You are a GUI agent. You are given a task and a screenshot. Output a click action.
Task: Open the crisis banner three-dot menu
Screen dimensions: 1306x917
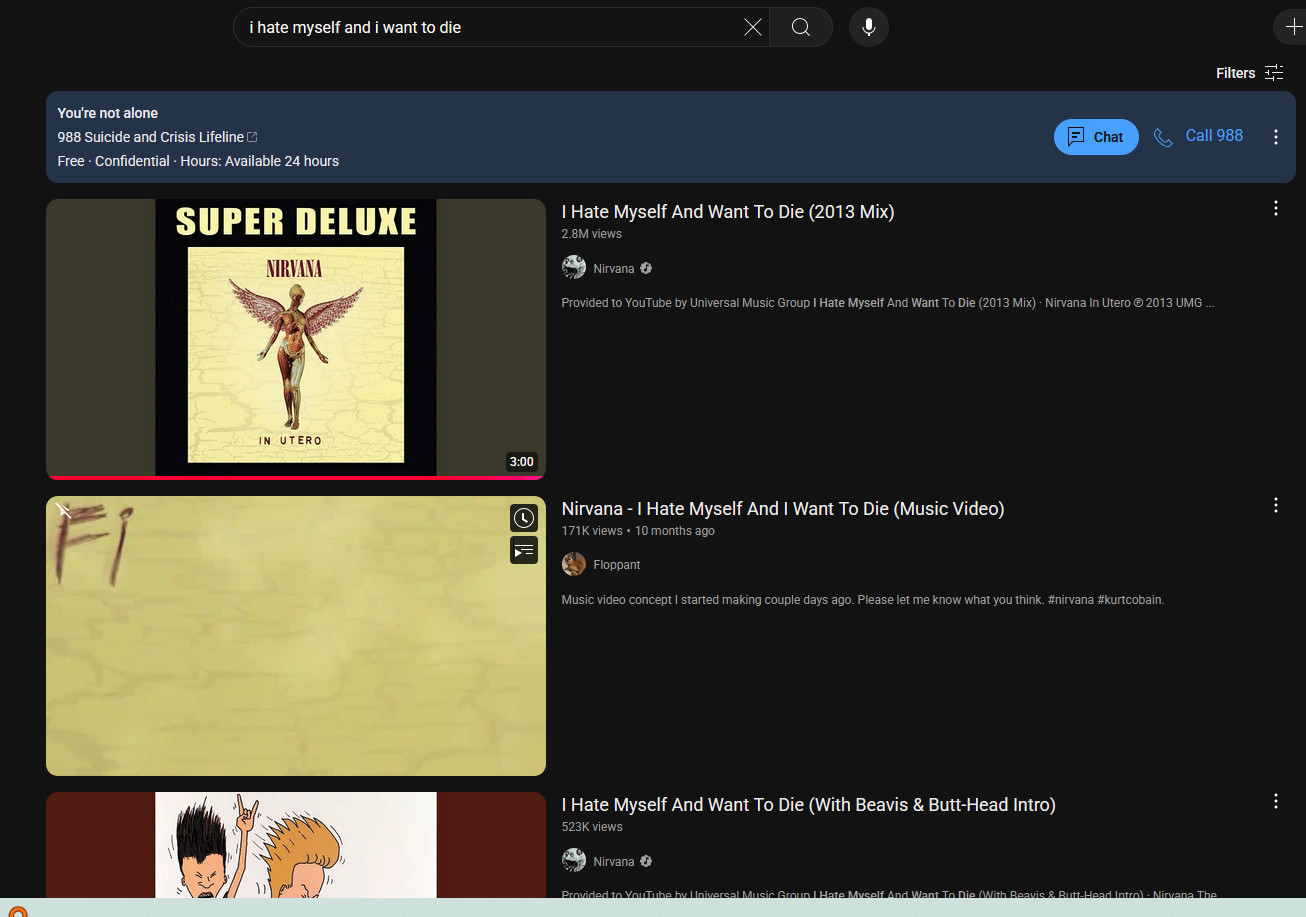pos(1275,137)
